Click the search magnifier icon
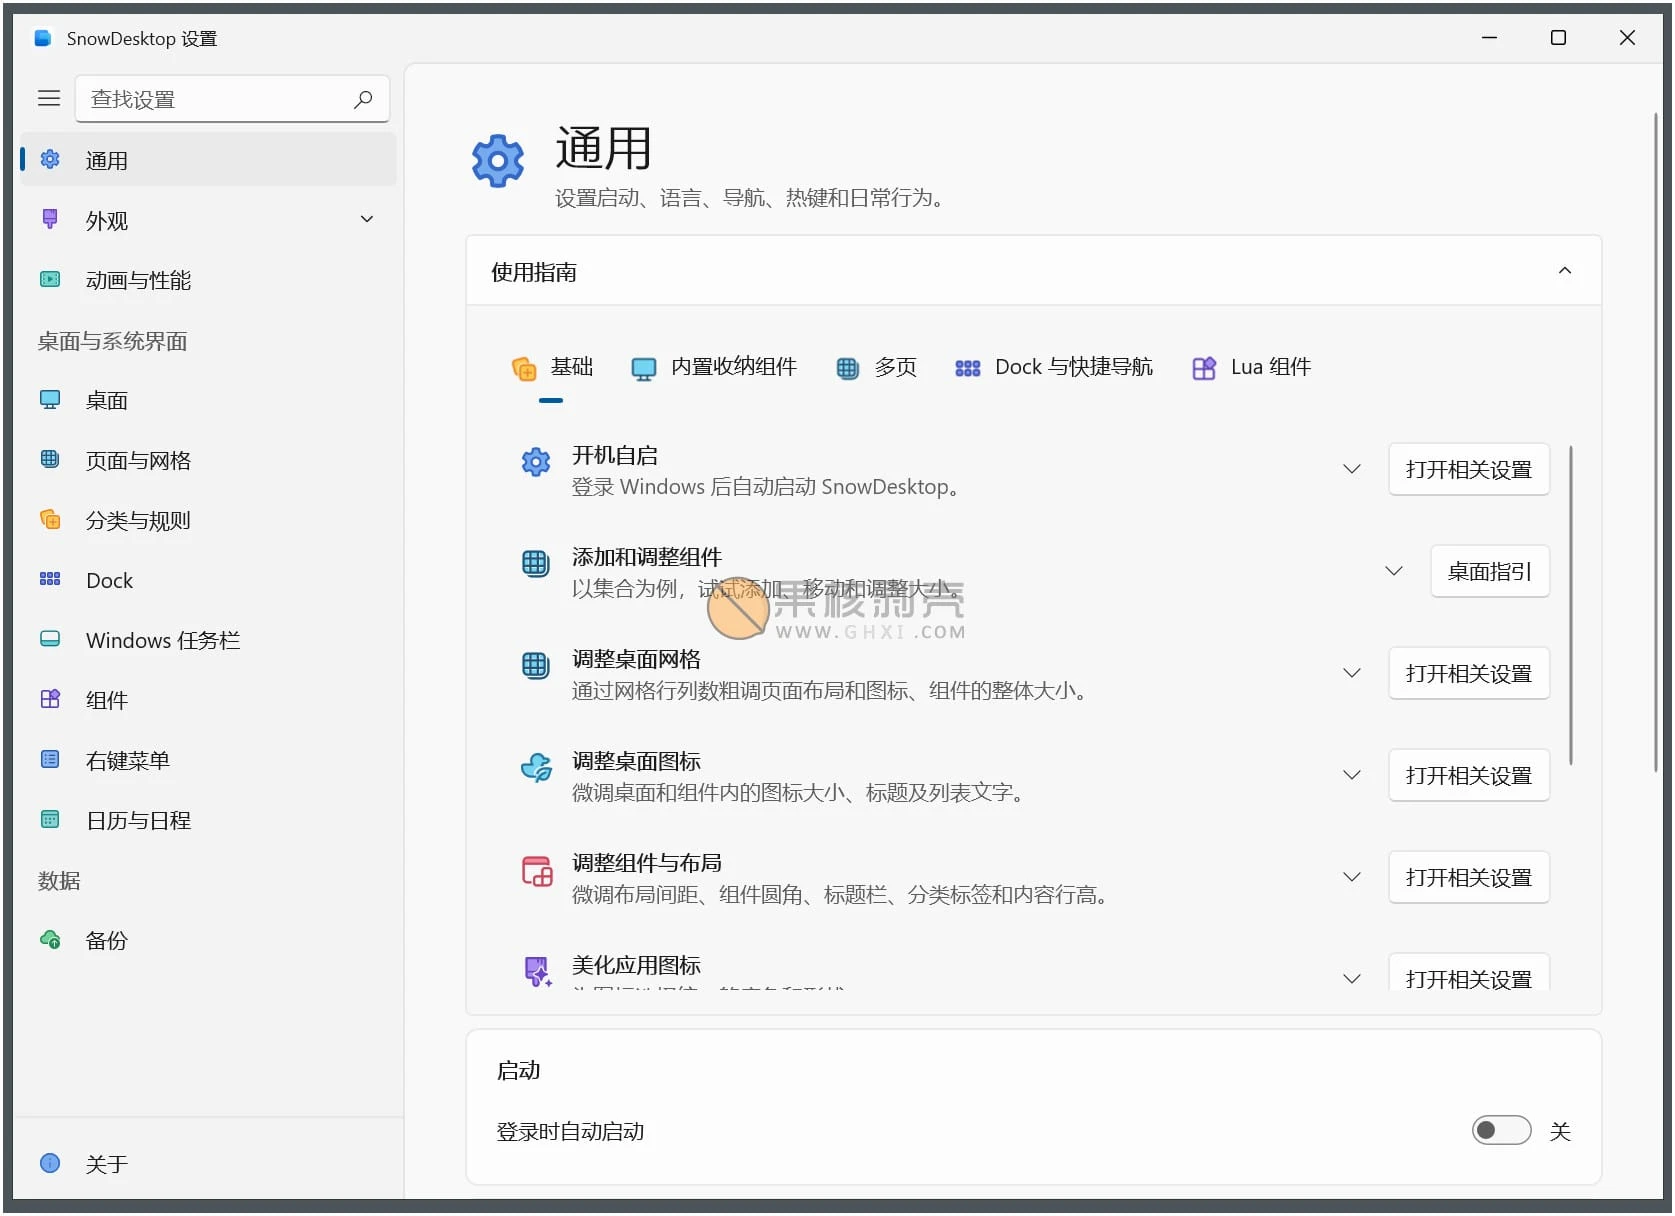This screenshot has width=1675, height=1216. tap(363, 99)
